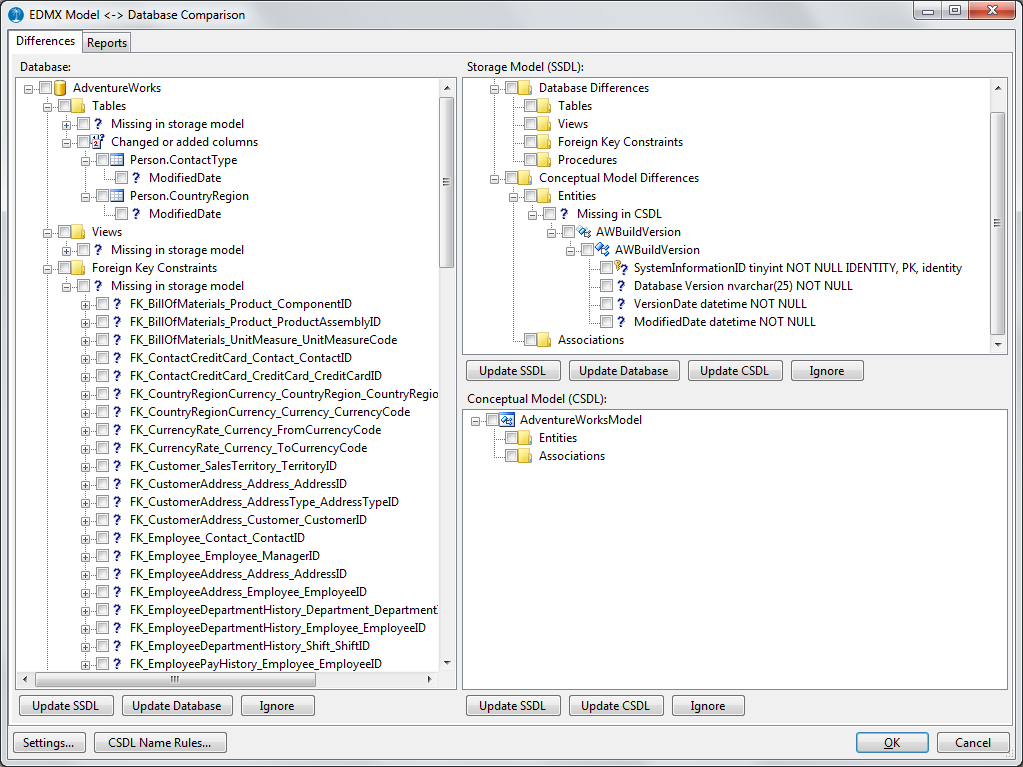
Task: Click the key icon beside SystemInformationID column
Action: point(621,267)
